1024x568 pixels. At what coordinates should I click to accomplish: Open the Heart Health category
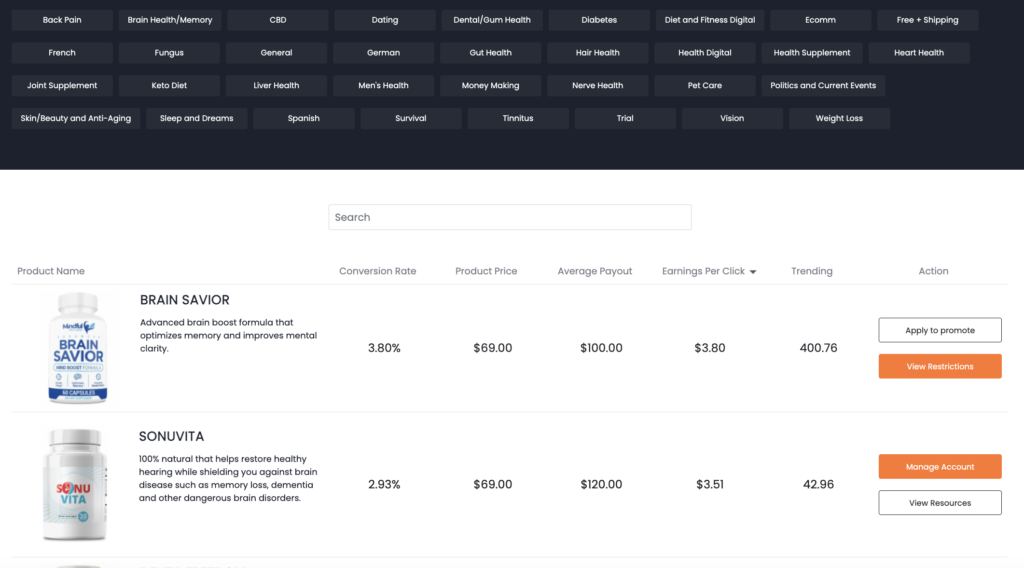(x=919, y=53)
